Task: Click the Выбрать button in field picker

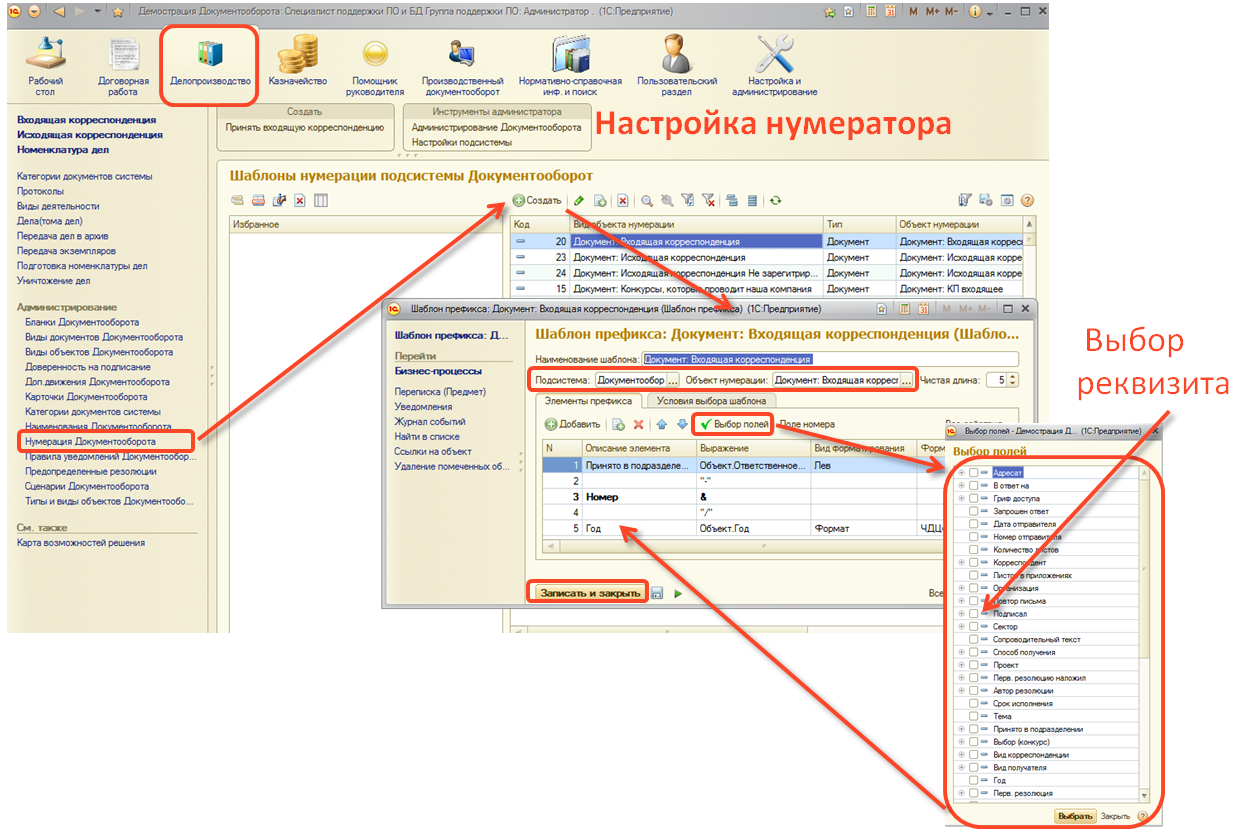Action: pos(1075,816)
